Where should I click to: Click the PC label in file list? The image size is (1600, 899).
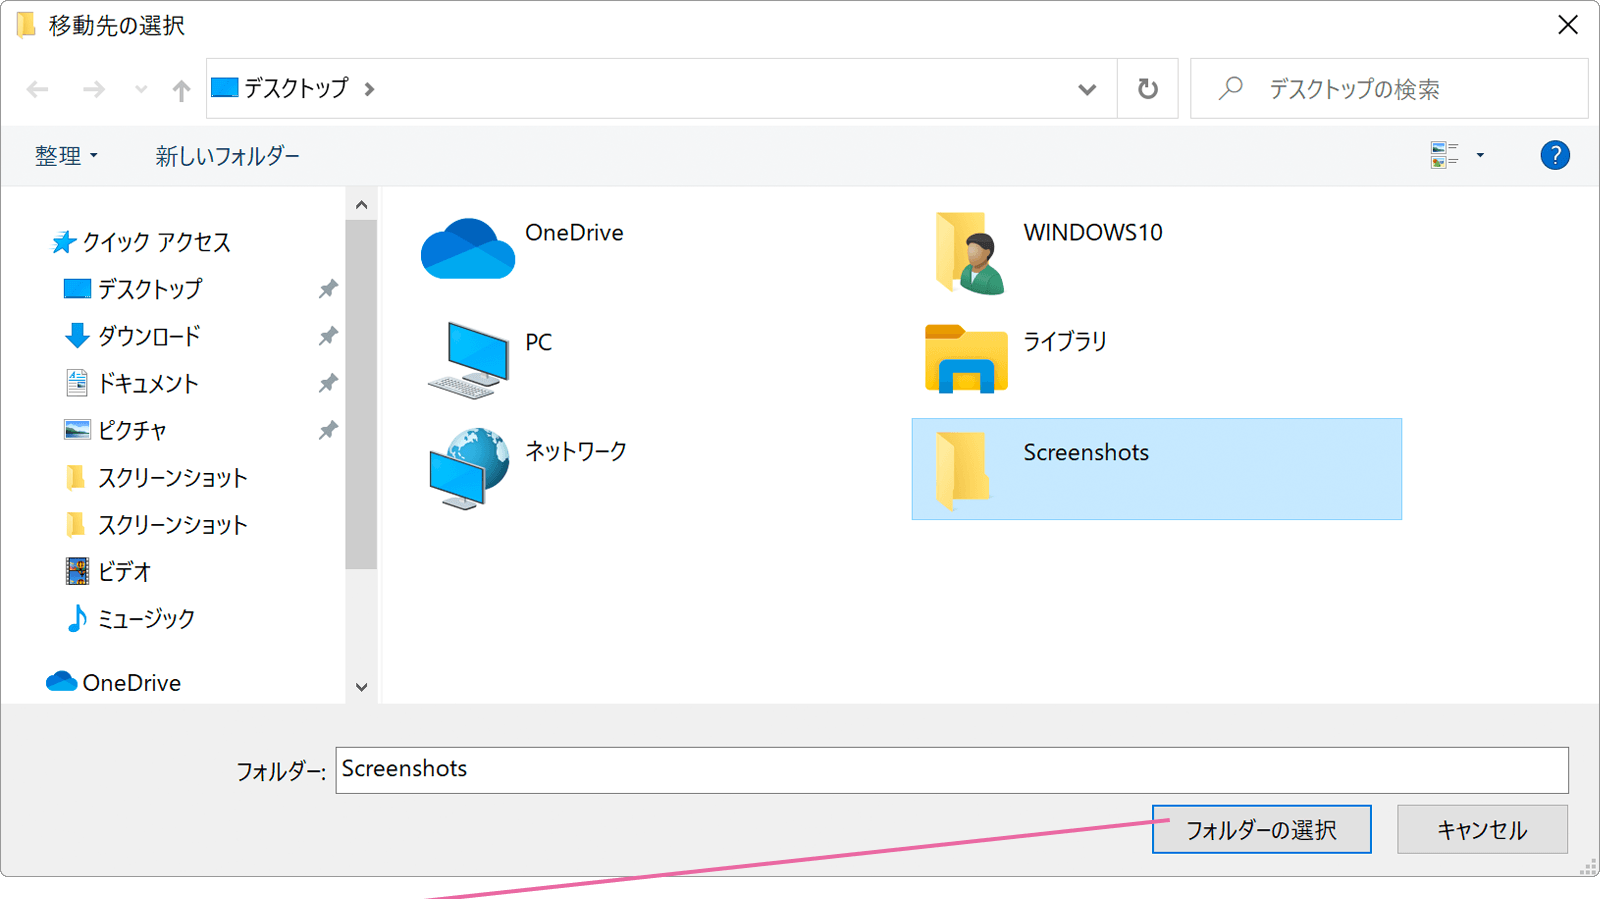click(539, 342)
